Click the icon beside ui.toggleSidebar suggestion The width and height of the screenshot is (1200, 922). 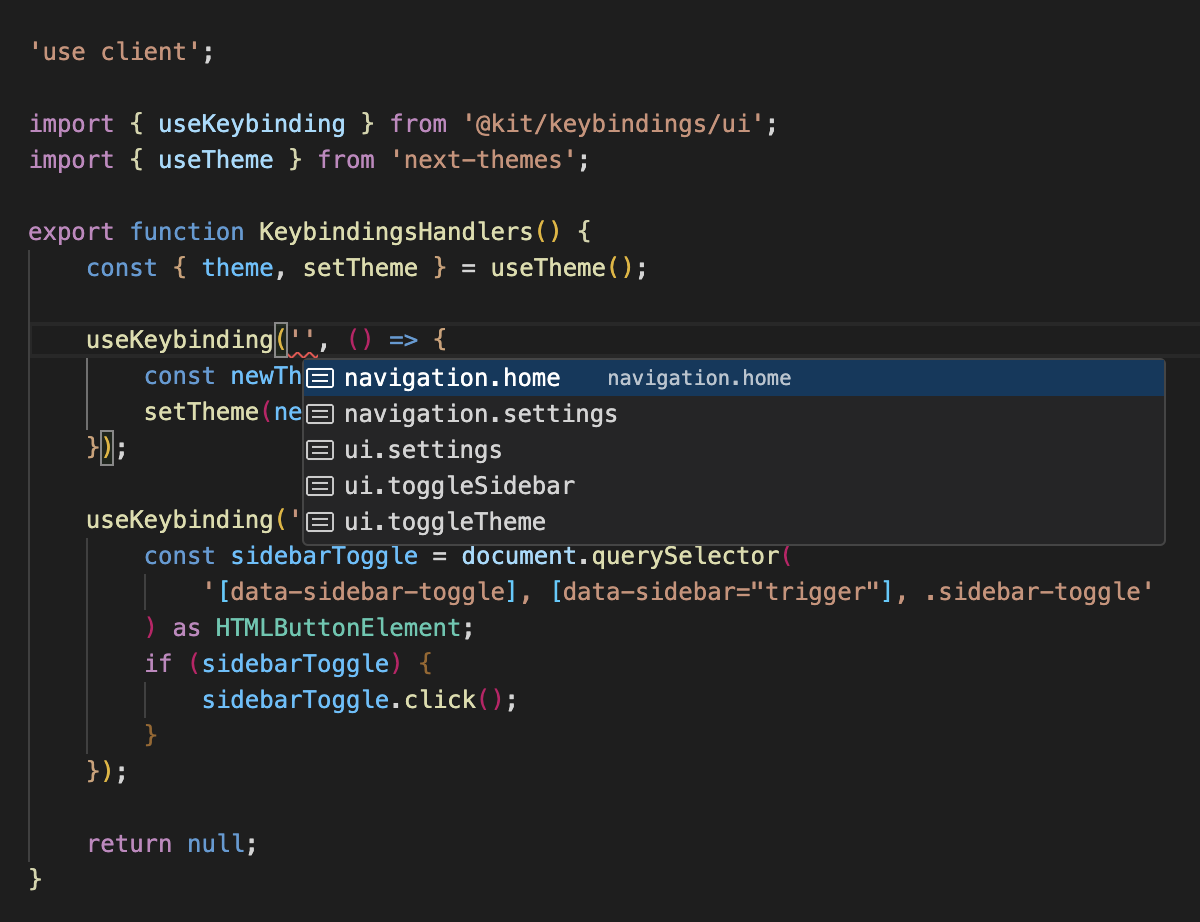point(320,485)
